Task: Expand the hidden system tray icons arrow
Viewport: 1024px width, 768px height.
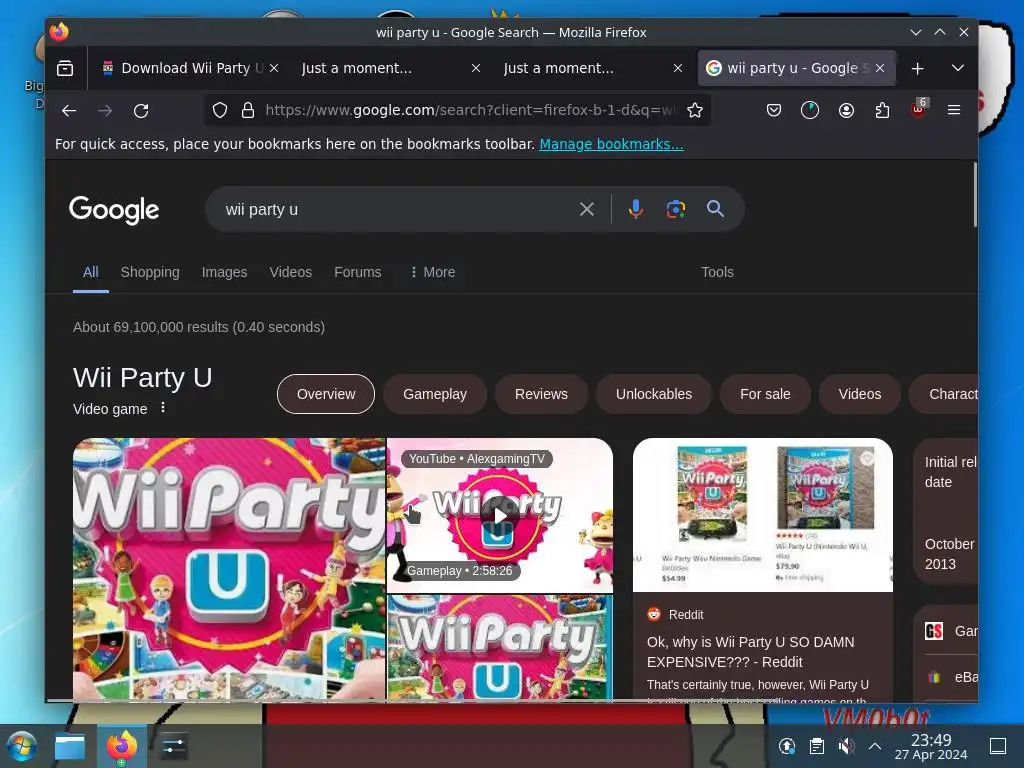Action: click(x=875, y=746)
